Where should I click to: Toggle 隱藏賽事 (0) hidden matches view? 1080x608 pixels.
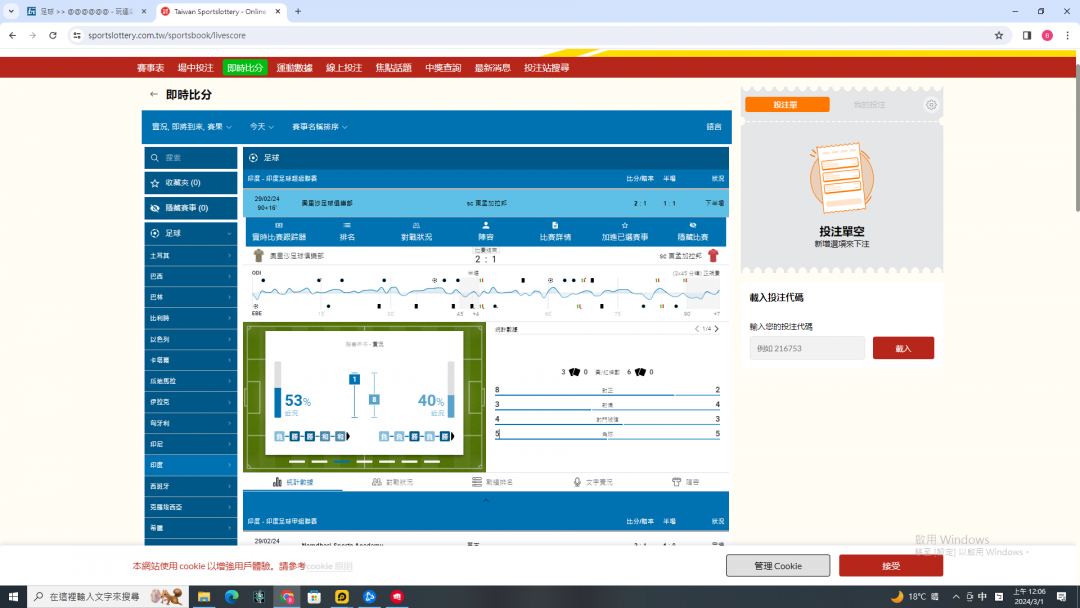coord(191,208)
